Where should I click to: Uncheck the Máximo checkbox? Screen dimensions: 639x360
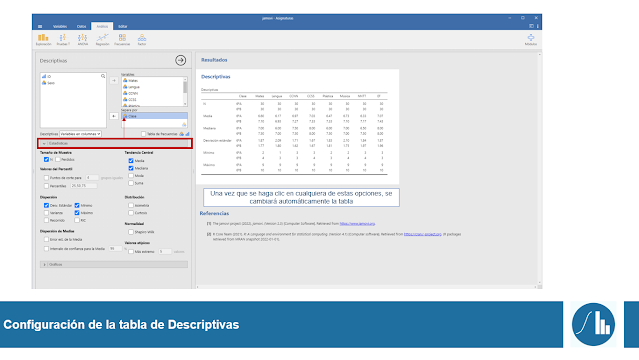pos(77,213)
